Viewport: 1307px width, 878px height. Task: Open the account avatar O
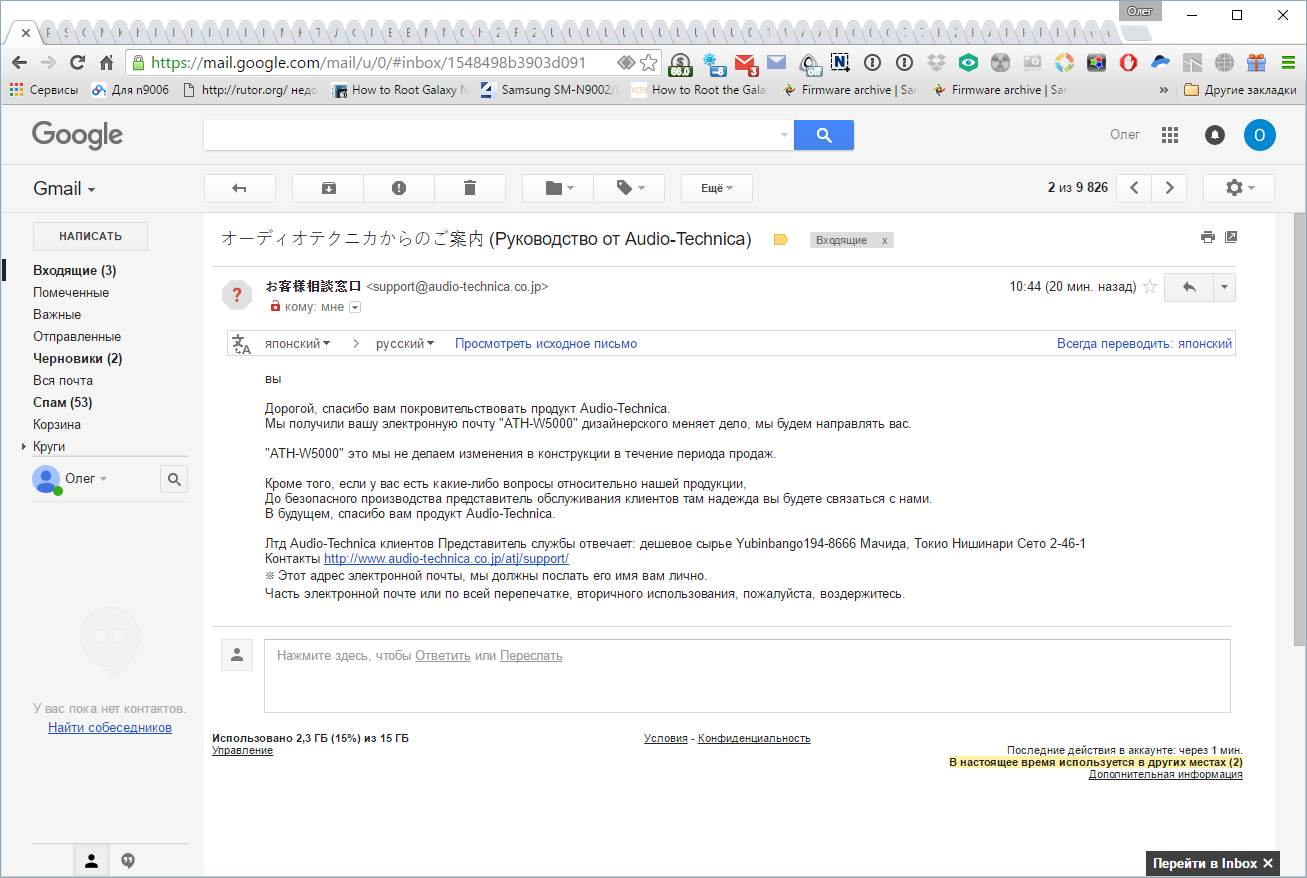click(x=1260, y=135)
